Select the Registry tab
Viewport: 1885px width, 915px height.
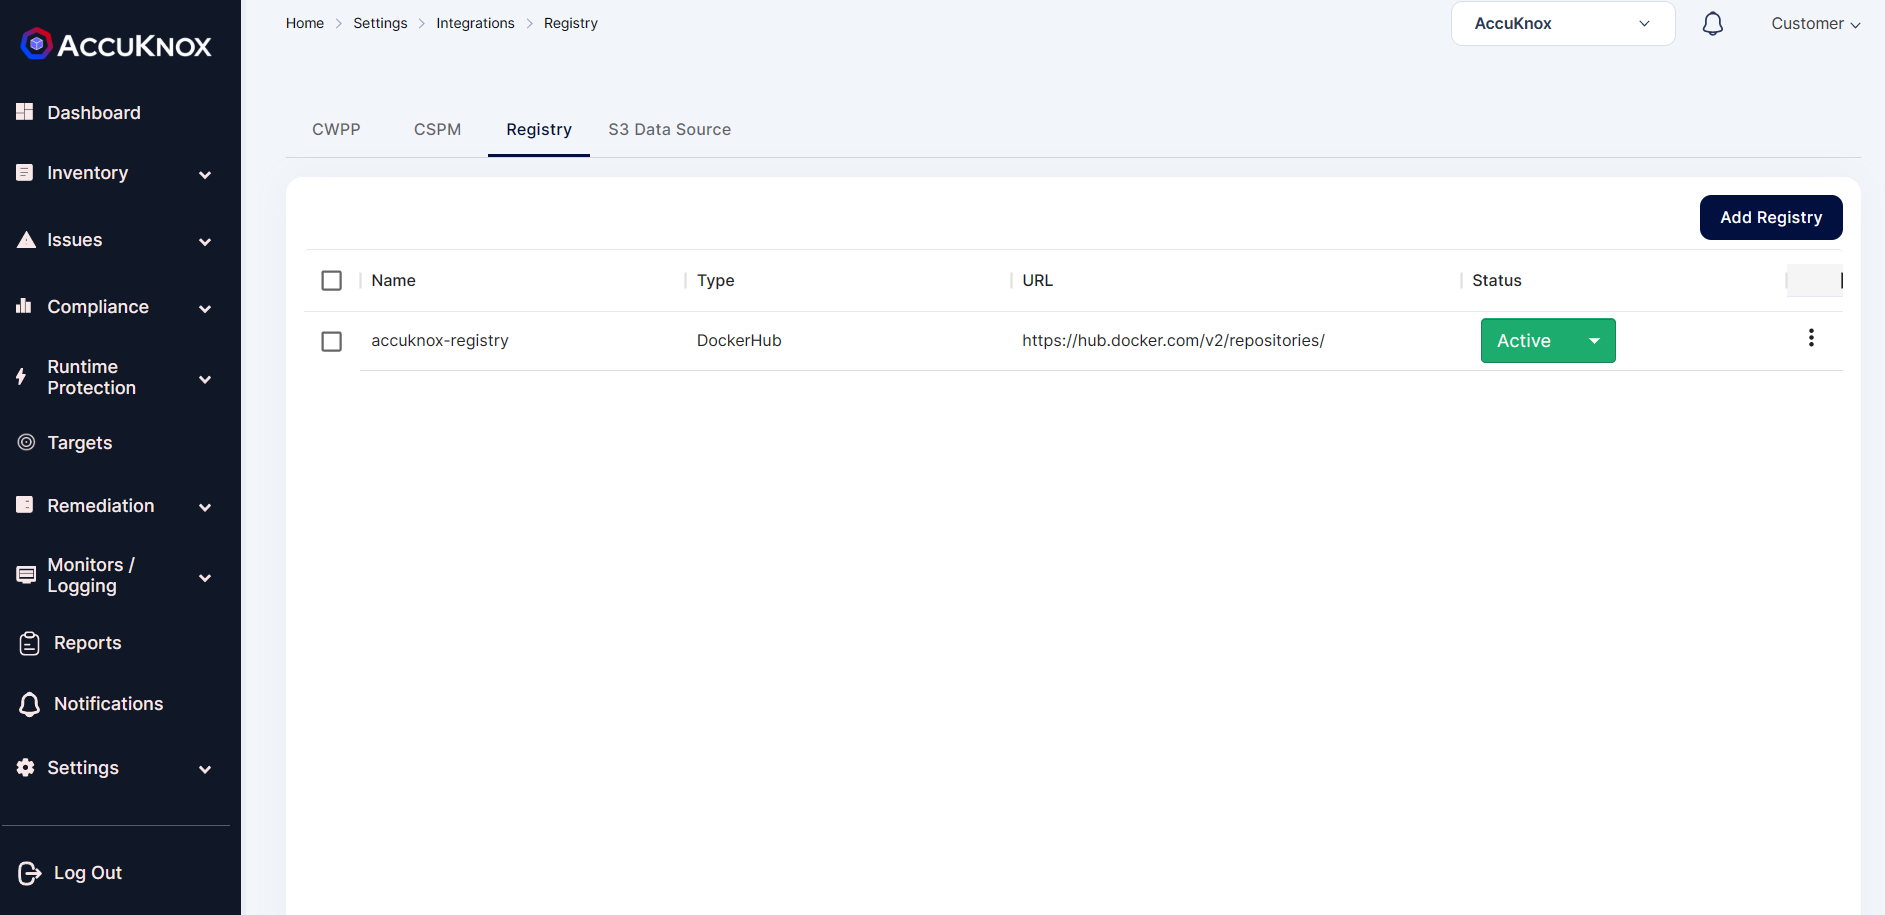click(x=539, y=129)
